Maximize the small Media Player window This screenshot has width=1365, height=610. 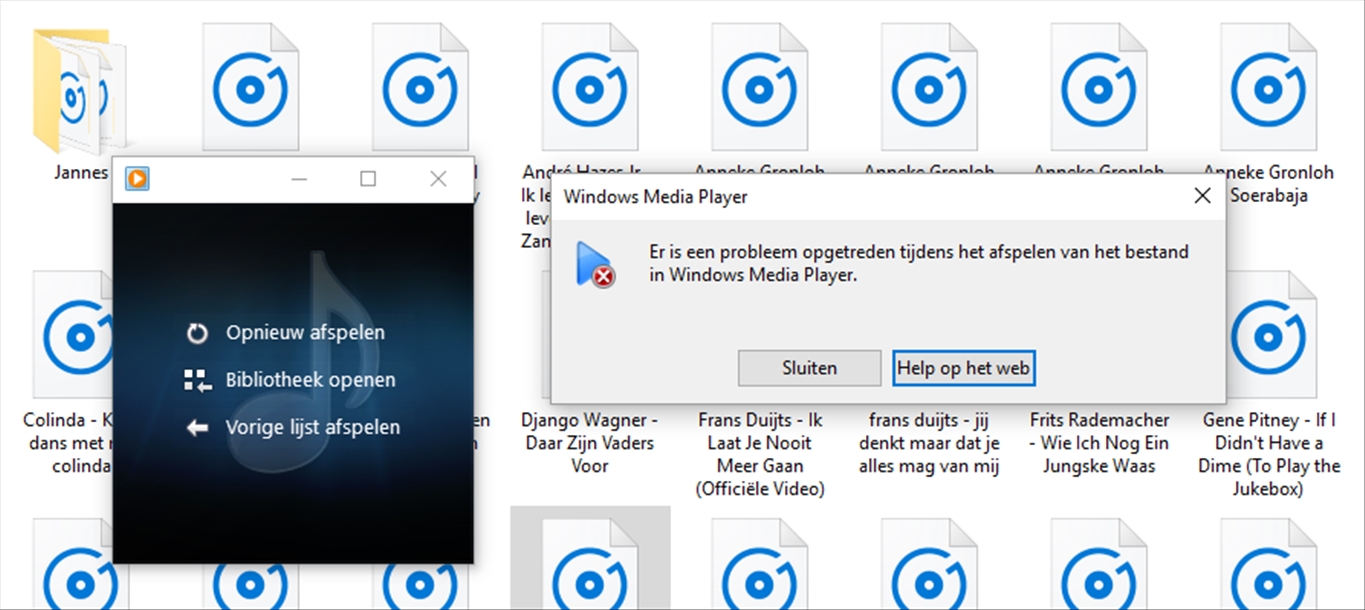tap(368, 179)
